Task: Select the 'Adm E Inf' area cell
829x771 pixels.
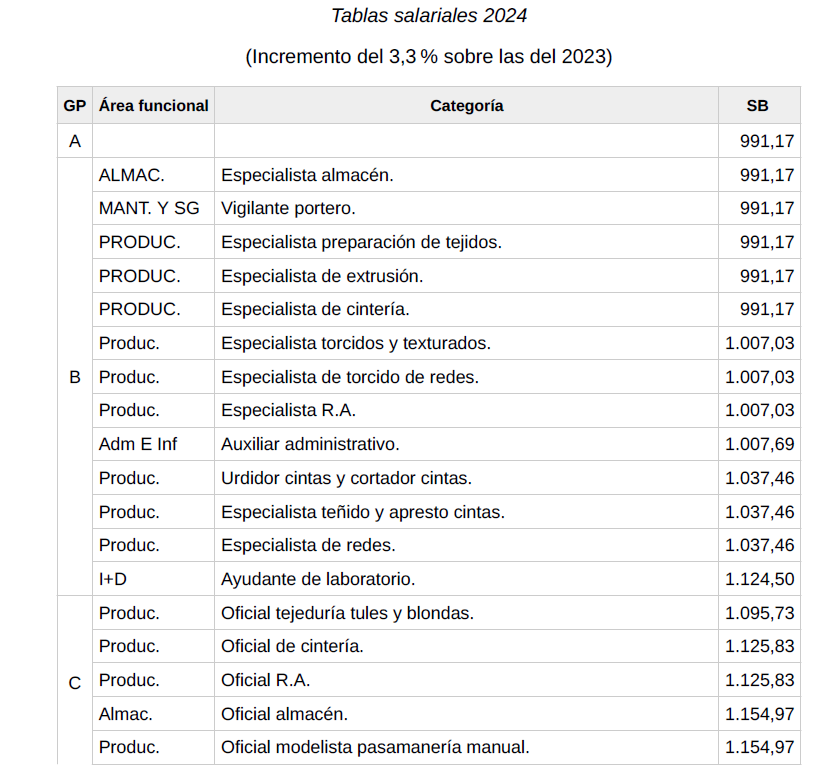Action: [x=138, y=444]
